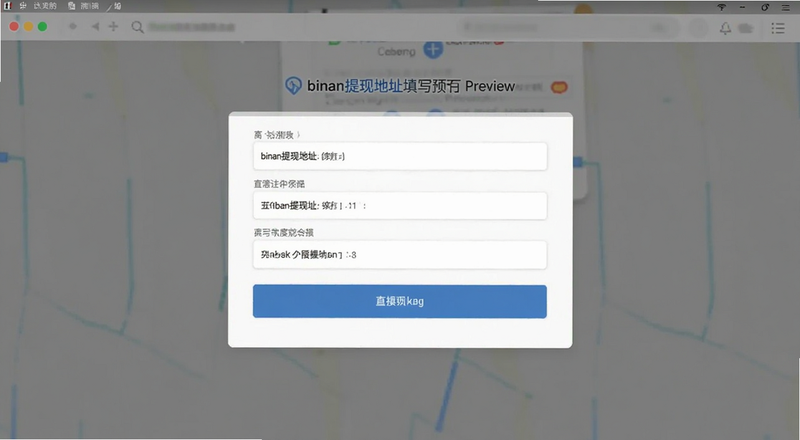The image size is (800, 440).
Task: Click the binan提现地址填写预有 Preview heading
Action: (411, 86)
